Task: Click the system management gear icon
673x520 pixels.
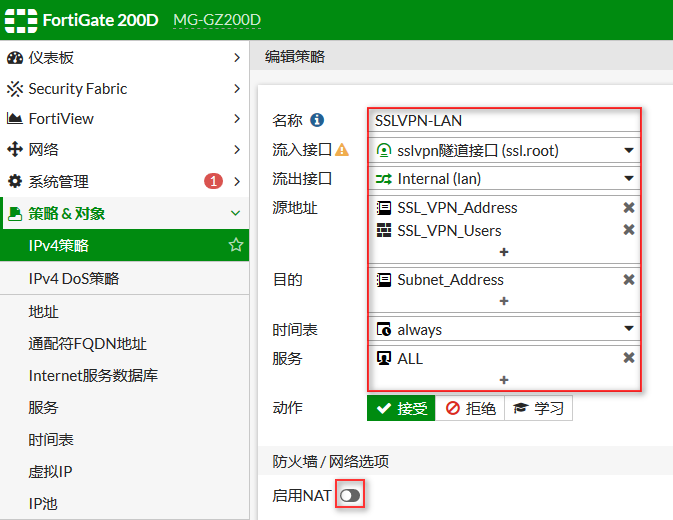Action: pos(15,181)
